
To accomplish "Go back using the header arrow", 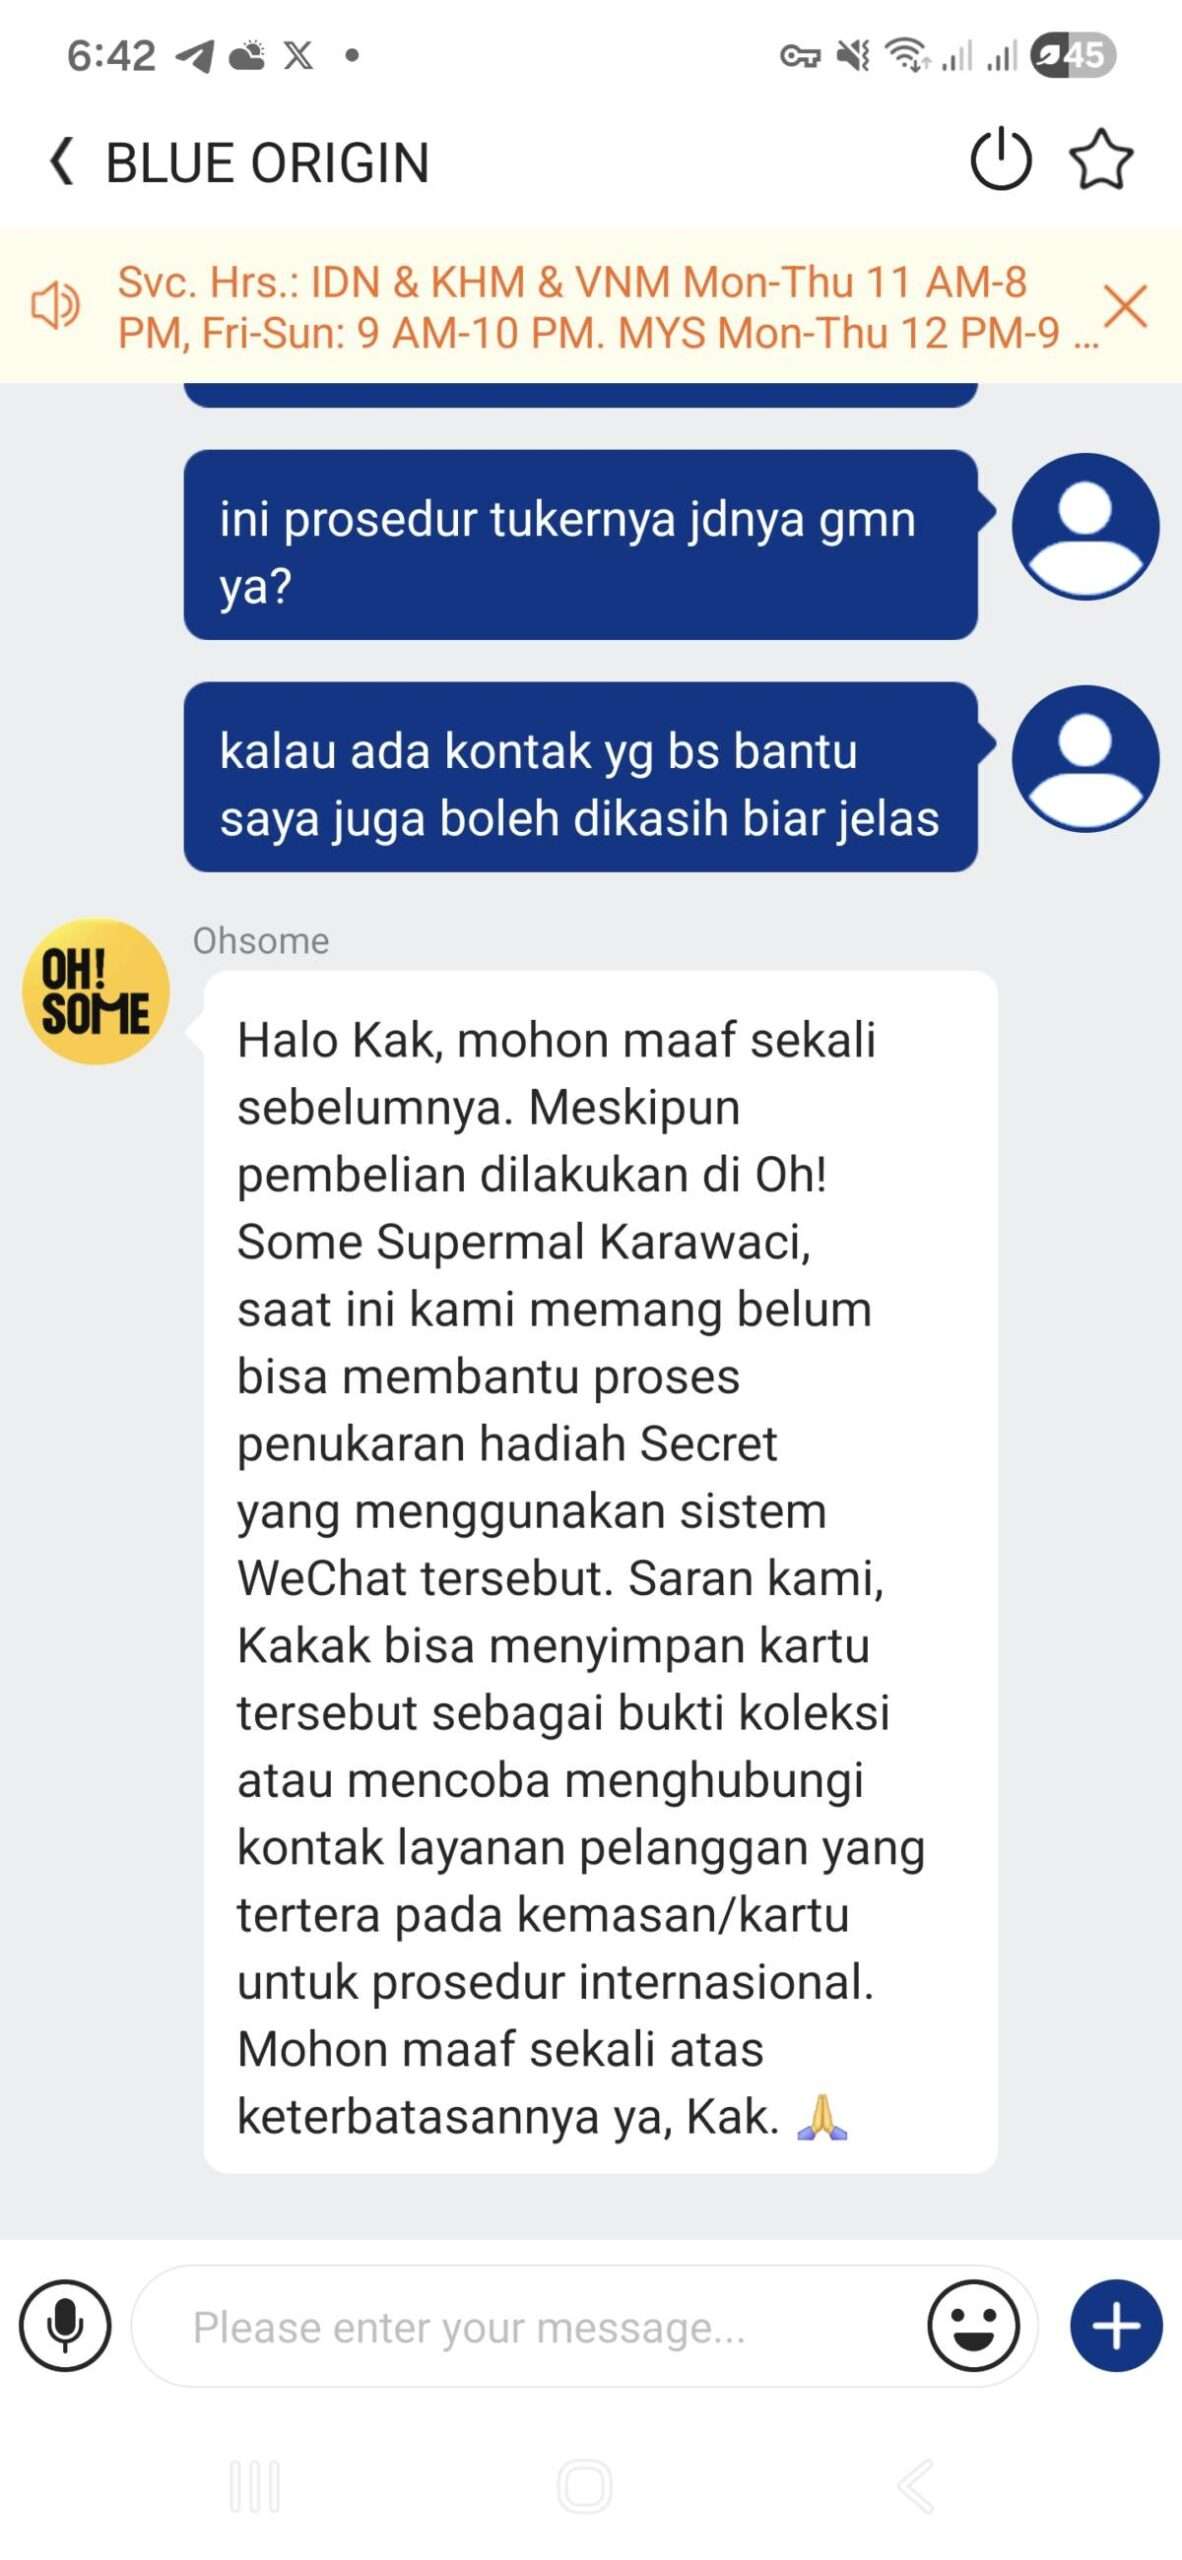I will (x=62, y=161).
